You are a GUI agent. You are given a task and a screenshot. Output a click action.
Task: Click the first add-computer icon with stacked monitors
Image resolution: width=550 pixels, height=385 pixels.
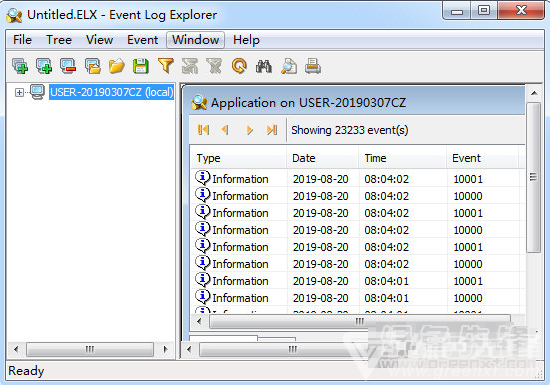pos(20,66)
